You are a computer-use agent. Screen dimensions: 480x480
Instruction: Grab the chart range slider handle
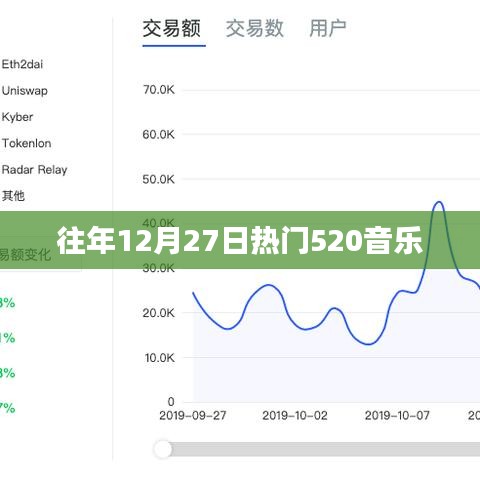pos(163,449)
